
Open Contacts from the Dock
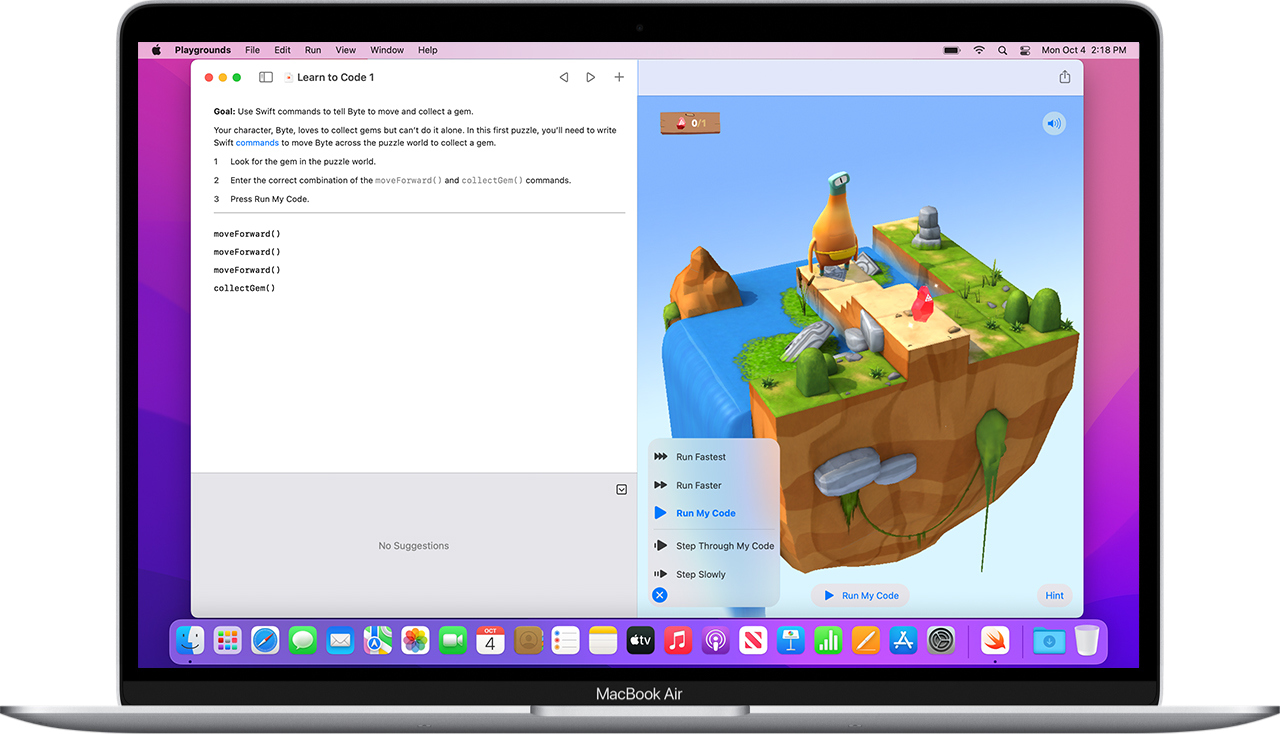tap(528, 640)
